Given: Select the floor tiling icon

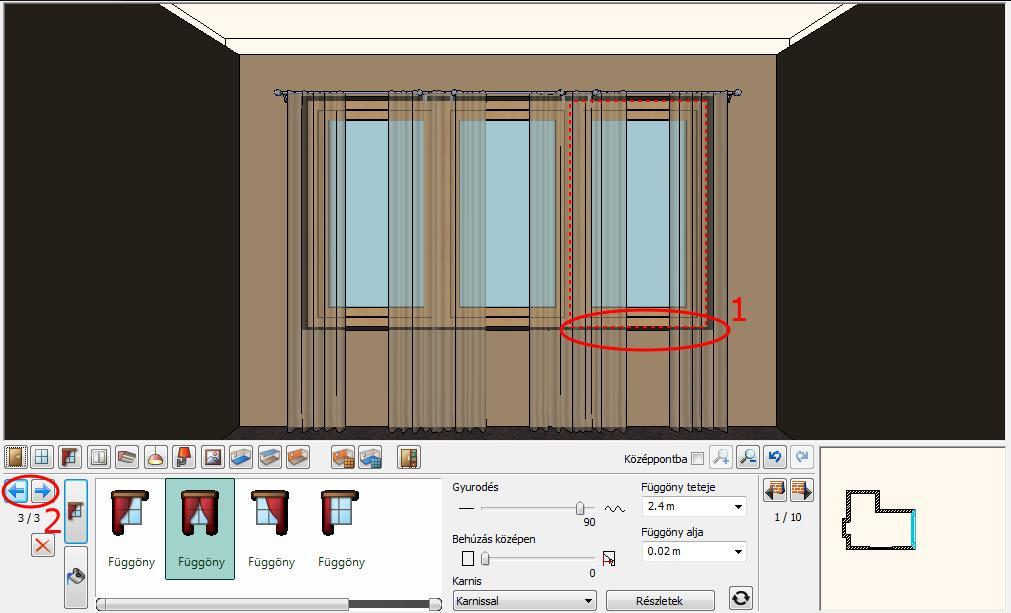Looking at the screenshot, I should [370, 458].
